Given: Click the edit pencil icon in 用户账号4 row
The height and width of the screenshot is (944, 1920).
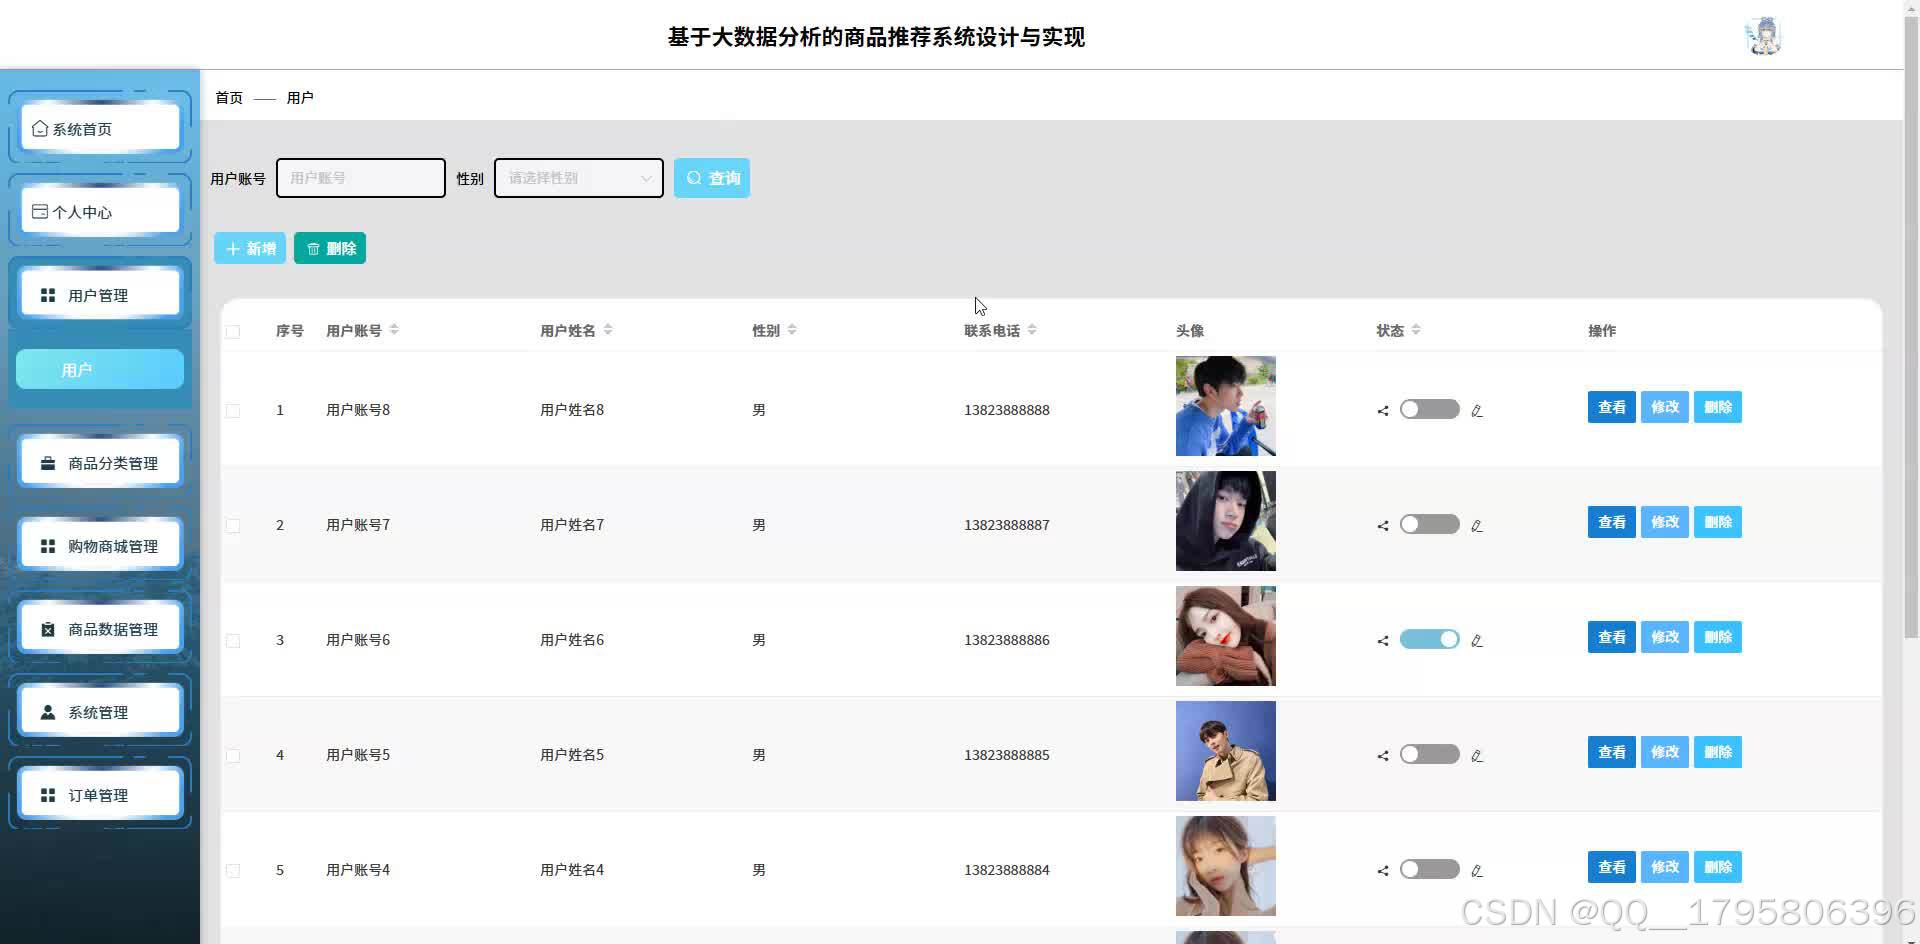Looking at the screenshot, I should (1477, 870).
